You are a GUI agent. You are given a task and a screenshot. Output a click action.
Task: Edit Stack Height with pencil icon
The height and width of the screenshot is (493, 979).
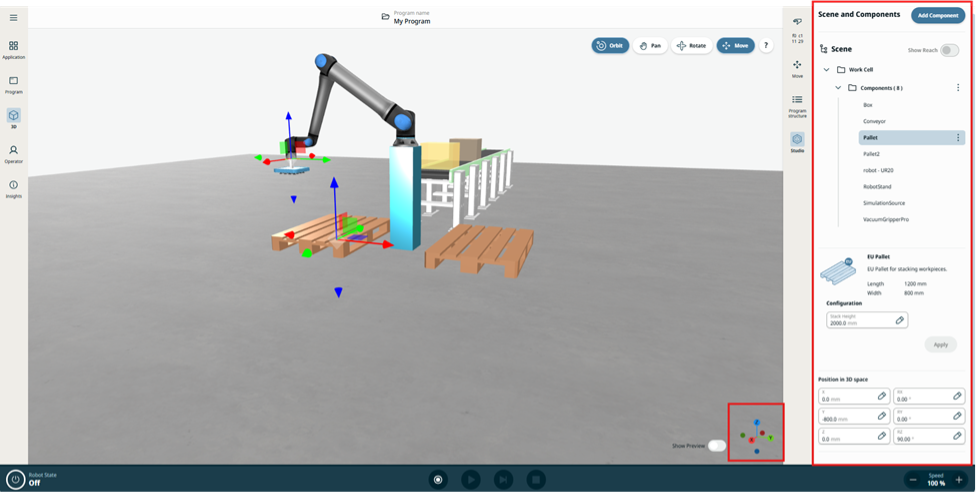pyautogui.click(x=899, y=320)
